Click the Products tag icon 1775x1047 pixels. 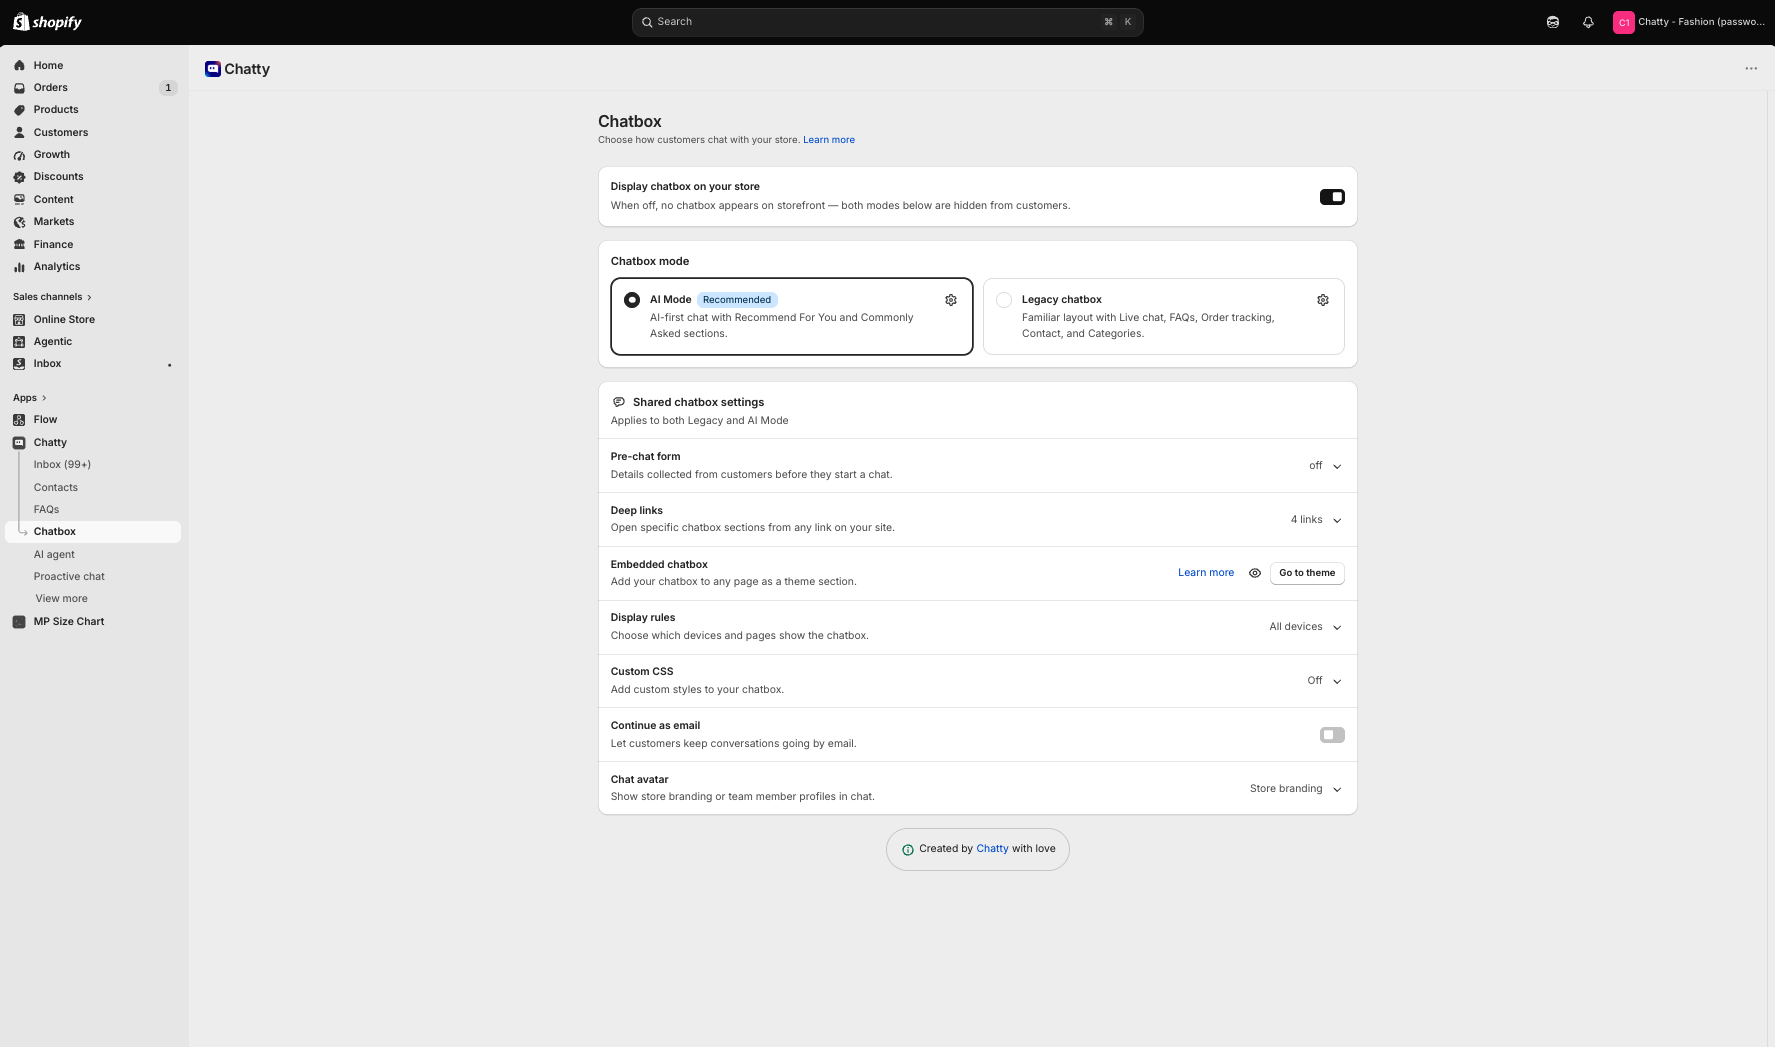coord(19,110)
